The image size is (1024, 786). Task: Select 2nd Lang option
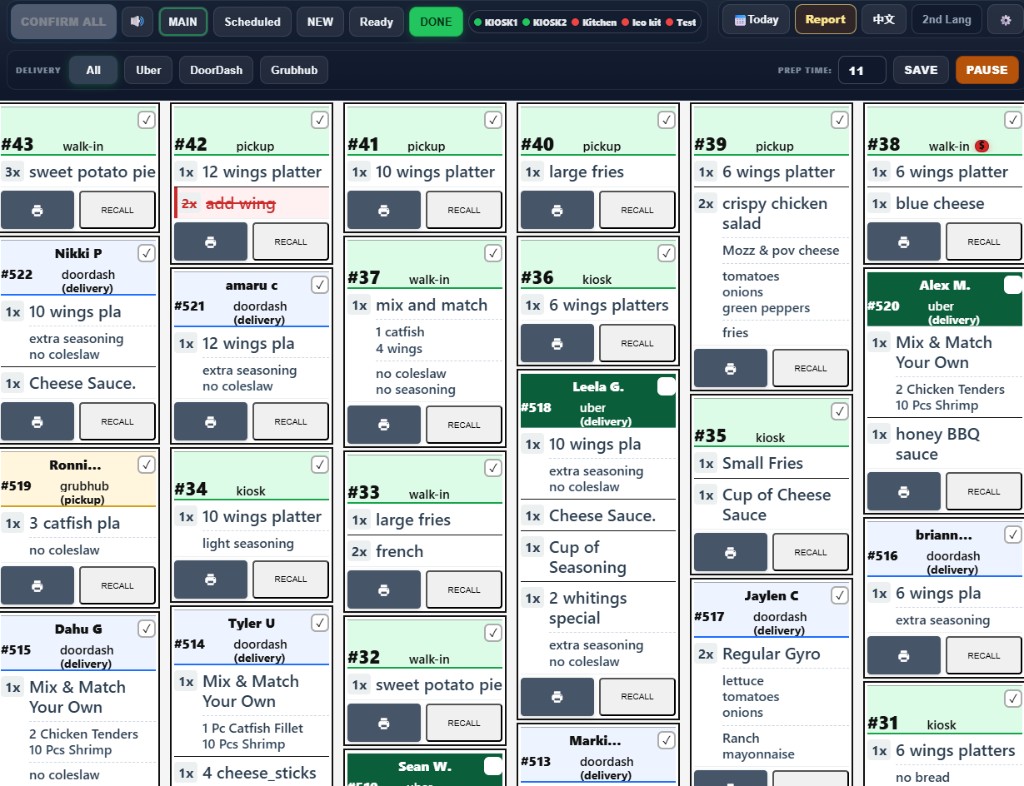click(946, 20)
